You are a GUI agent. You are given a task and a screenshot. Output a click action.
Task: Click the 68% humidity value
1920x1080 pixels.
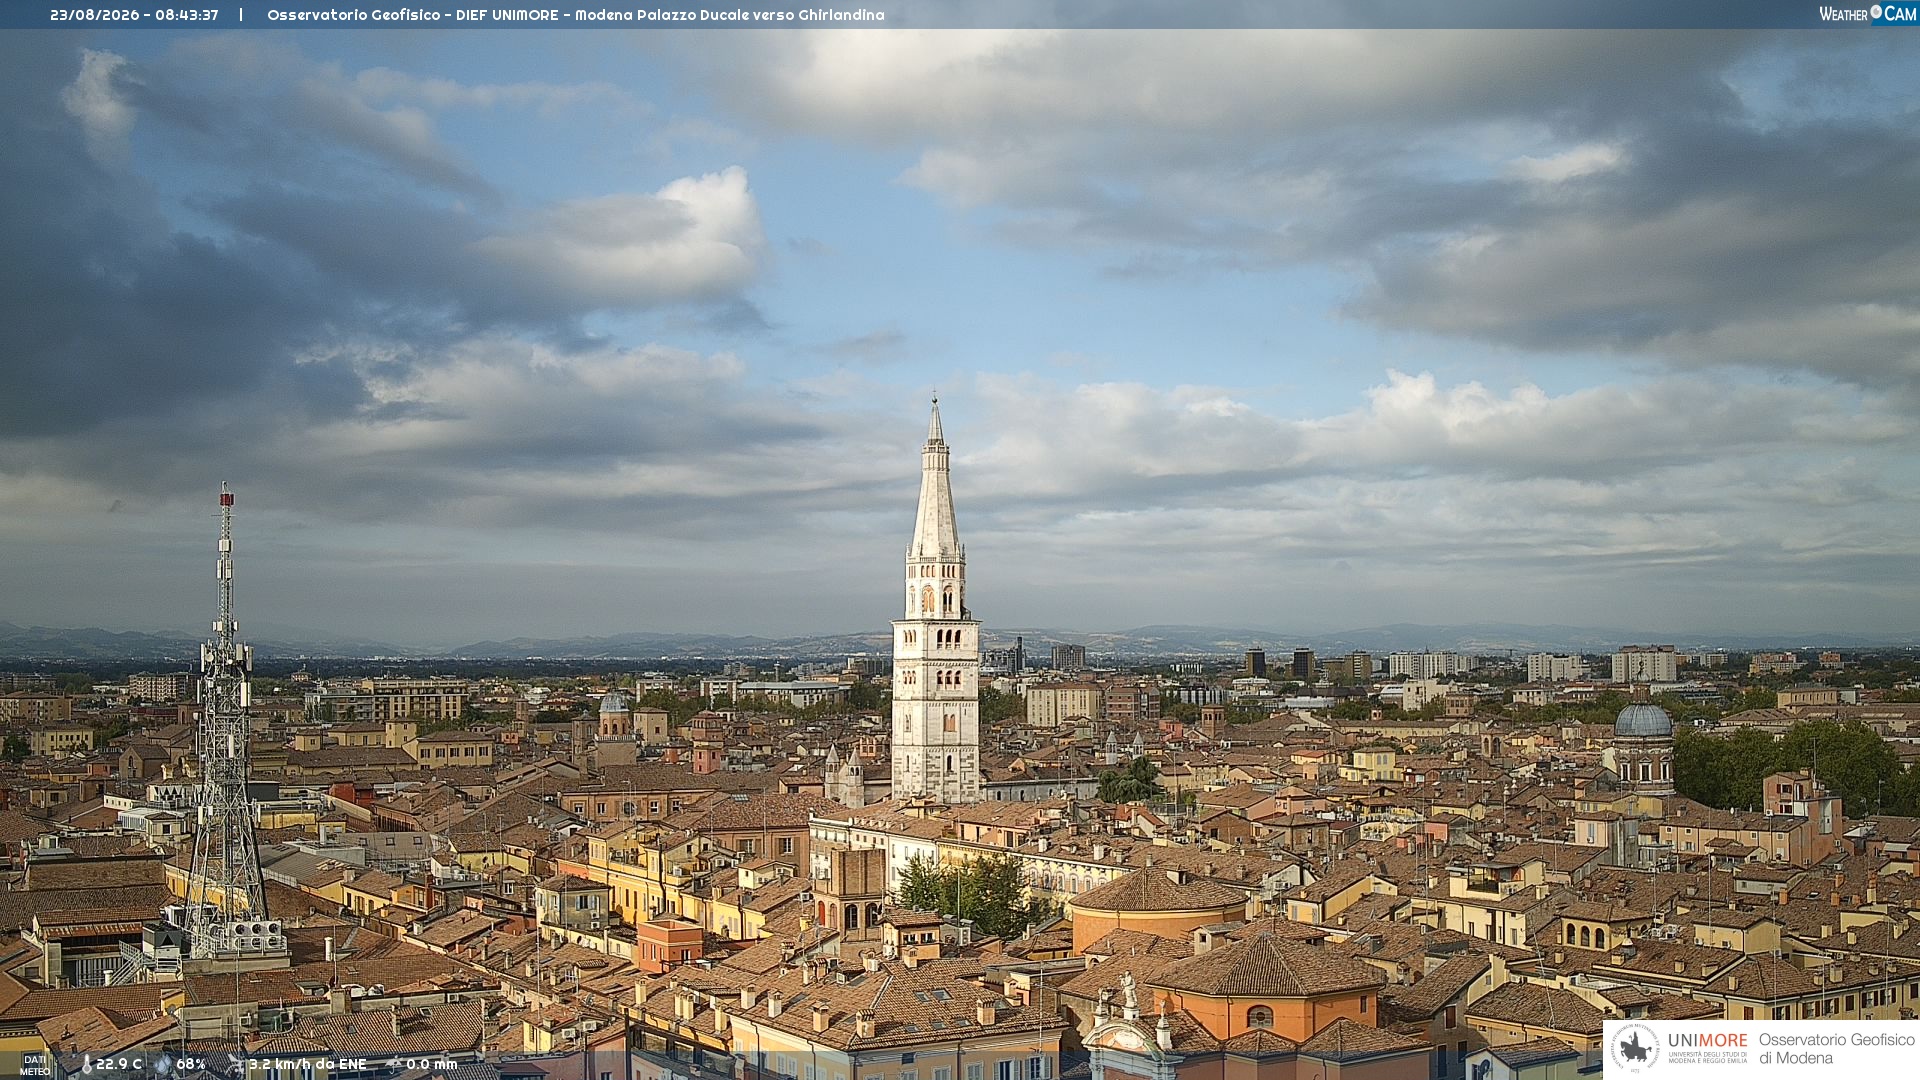point(191,1065)
